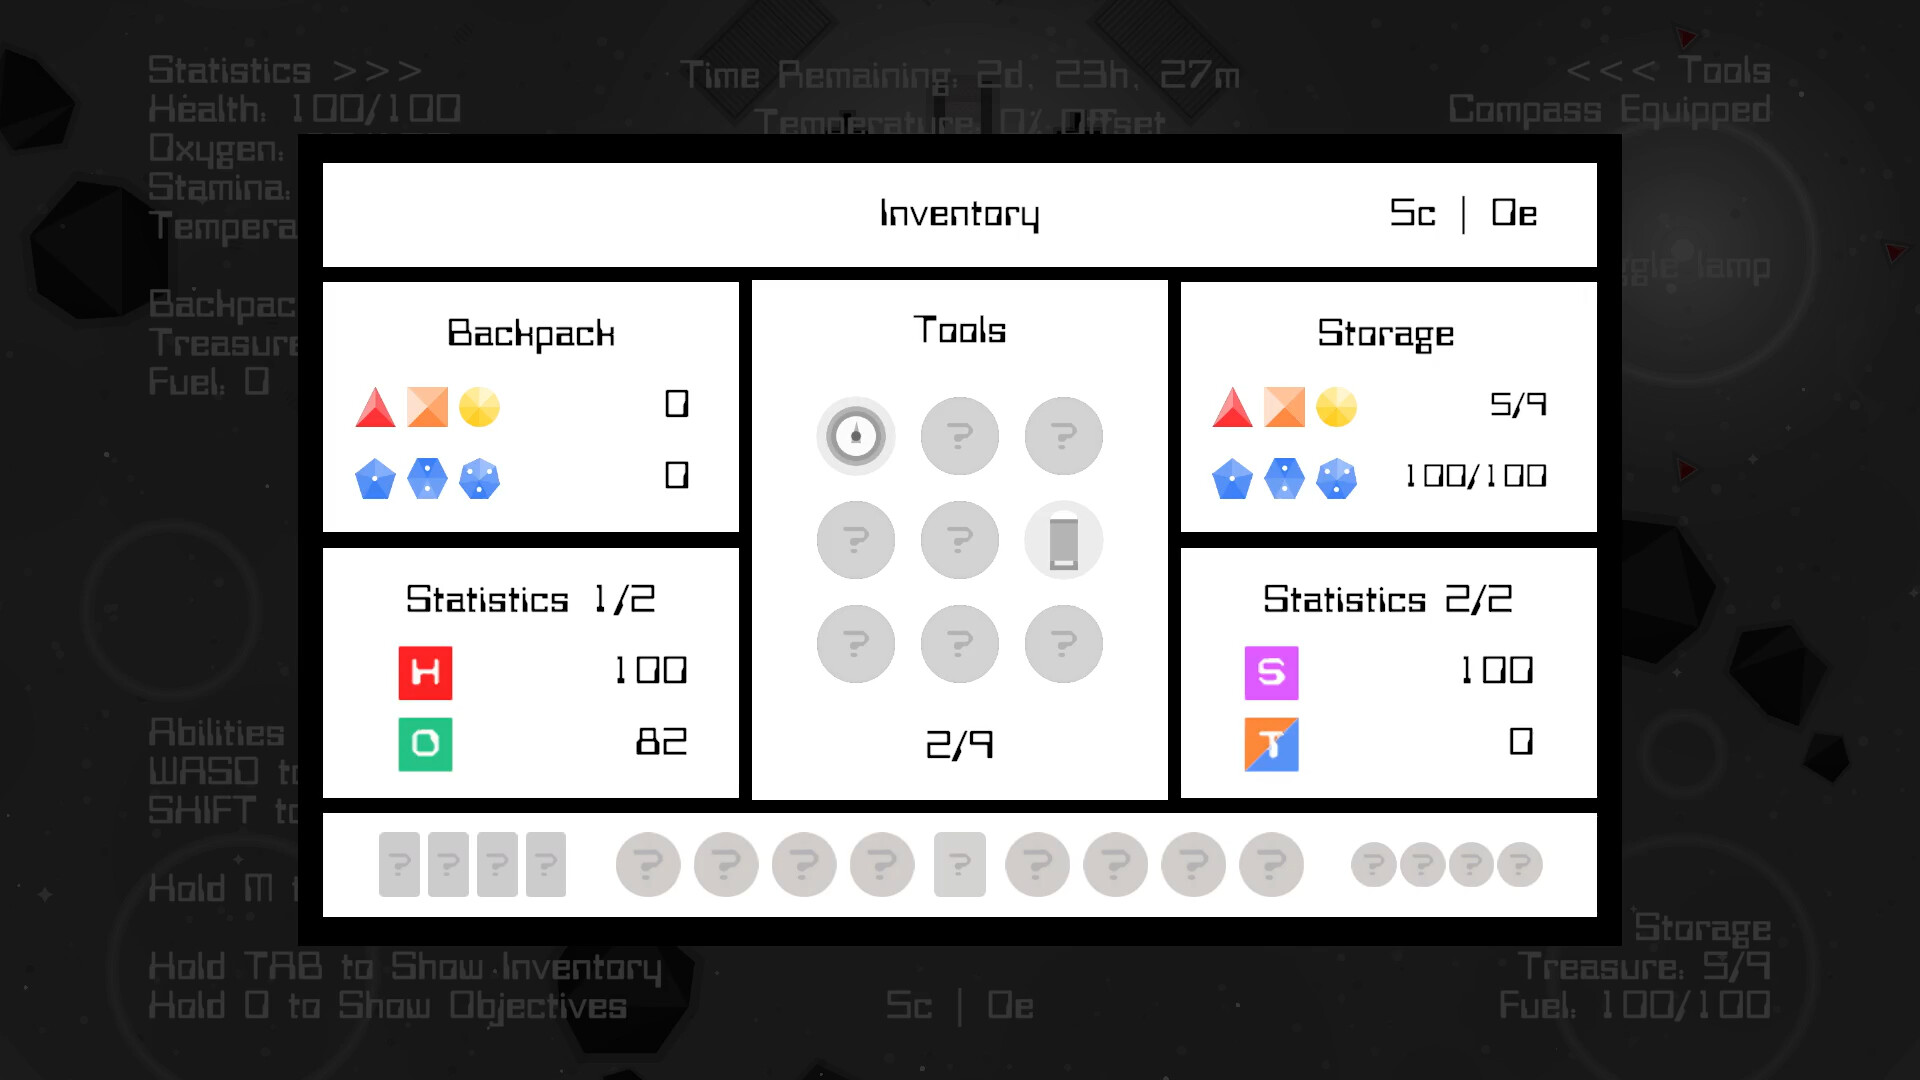Click the red triangle treasure in Backpack

point(375,408)
